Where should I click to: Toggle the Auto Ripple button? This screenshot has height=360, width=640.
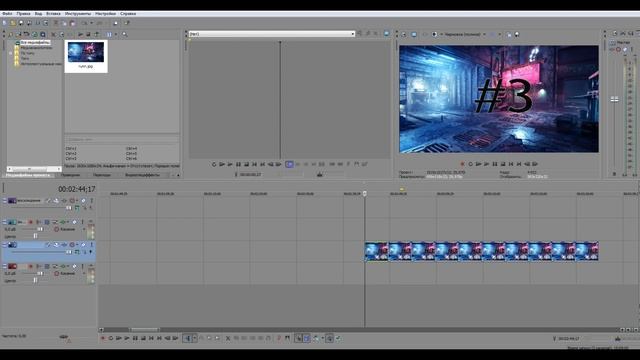pyautogui.click(x=316, y=338)
